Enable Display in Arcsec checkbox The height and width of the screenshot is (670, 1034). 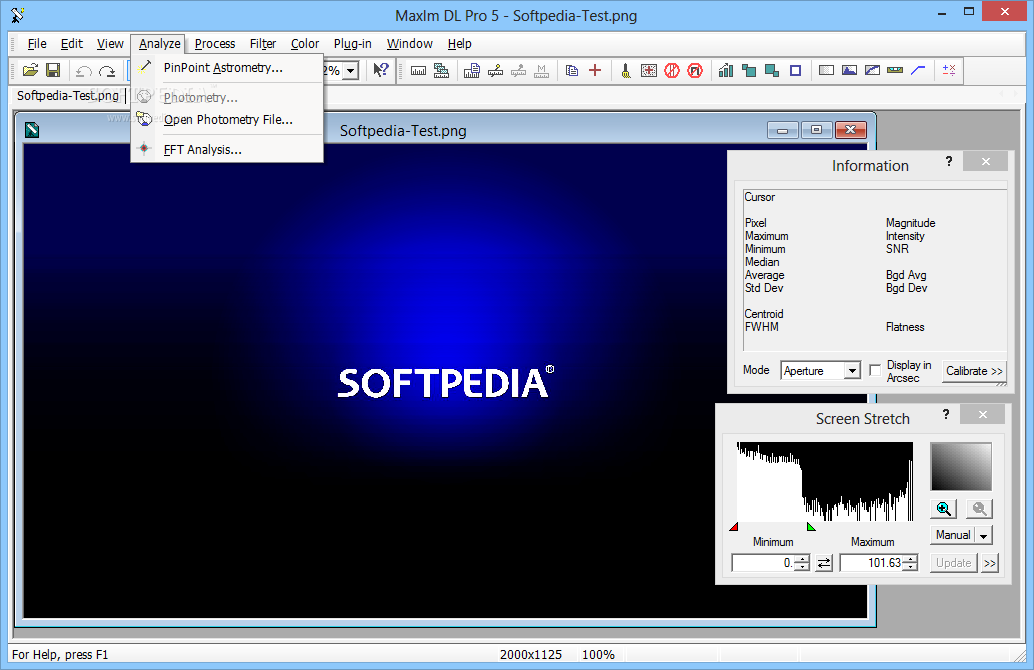pyautogui.click(x=875, y=371)
